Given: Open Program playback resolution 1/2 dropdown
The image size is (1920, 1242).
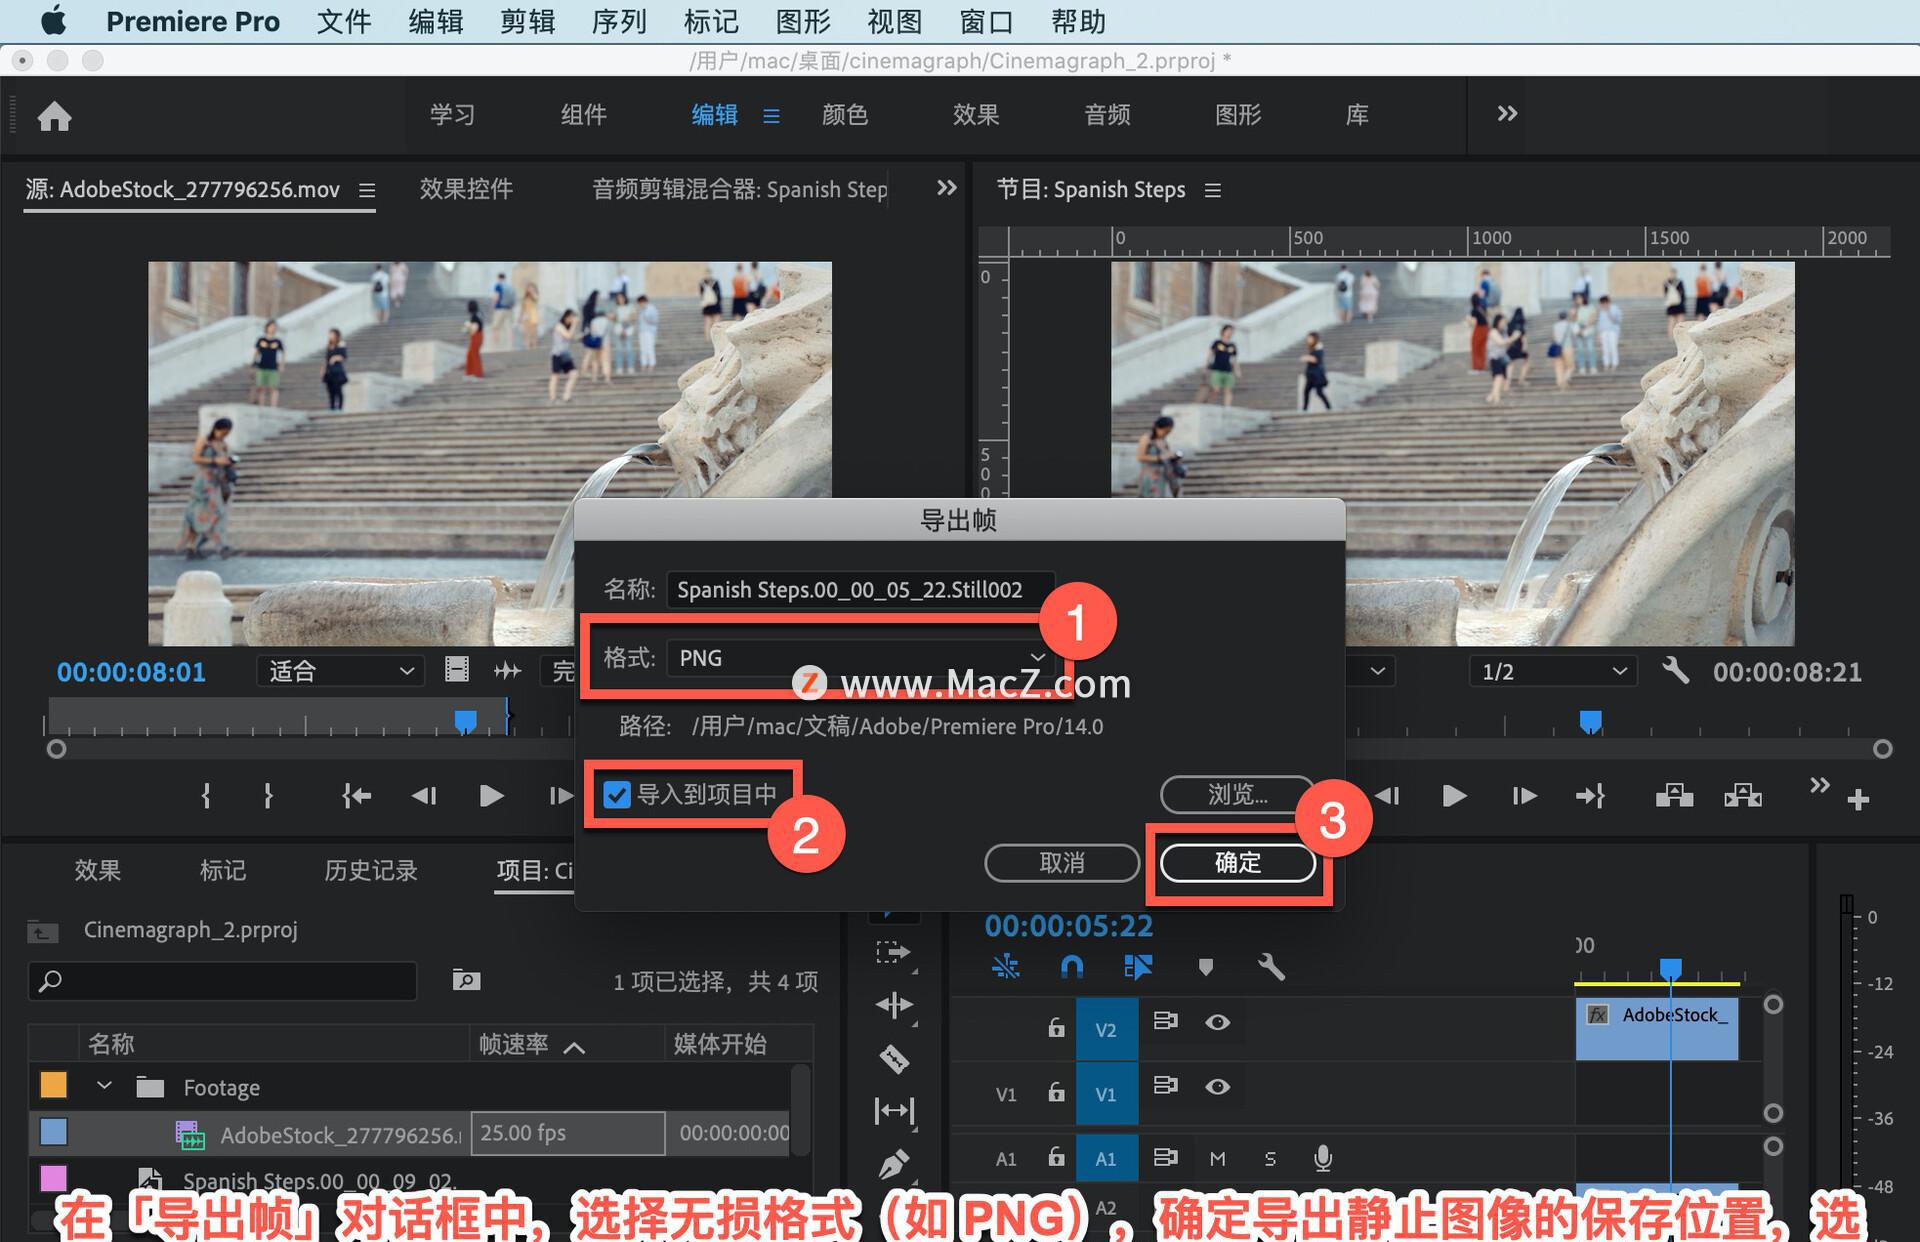Looking at the screenshot, I should coord(1552,671).
